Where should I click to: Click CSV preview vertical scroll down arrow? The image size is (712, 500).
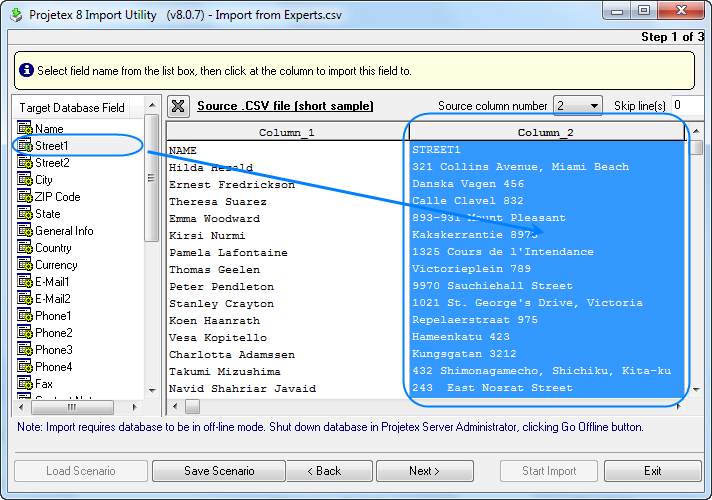(x=696, y=389)
